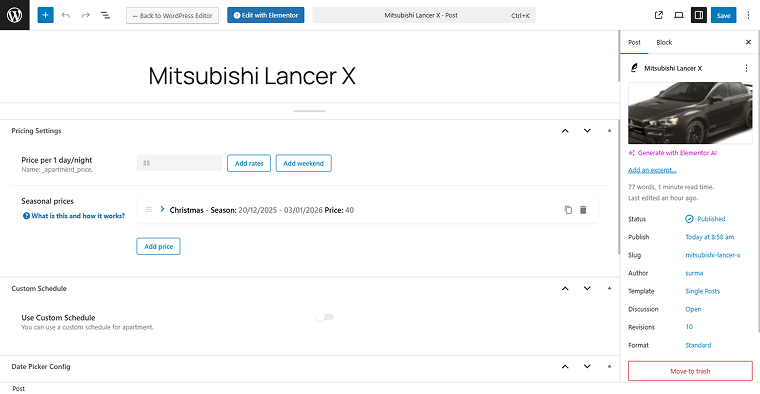
Task: Click Add price button
Action: 158,246
